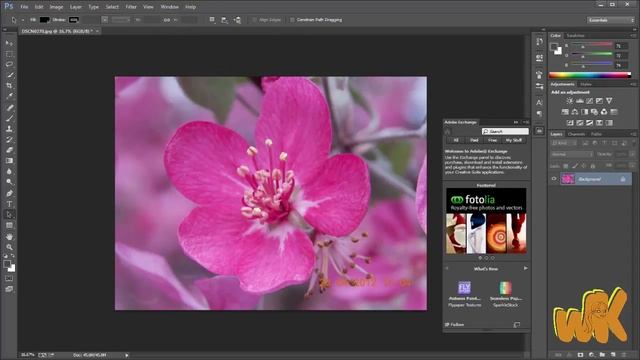Open path alignment options
640x360 pixels.
tap(224, 20)
